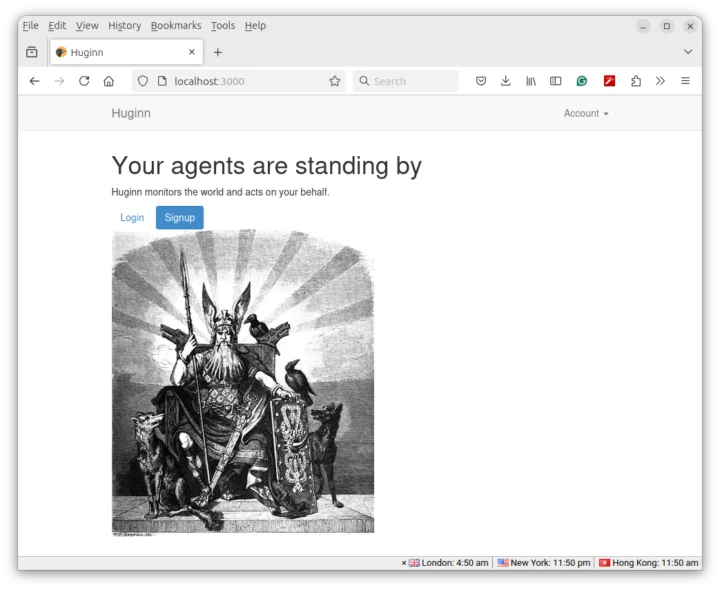Focus the Search input field
The width and height of the screenshot is (720, 590).
click(410, 81)
